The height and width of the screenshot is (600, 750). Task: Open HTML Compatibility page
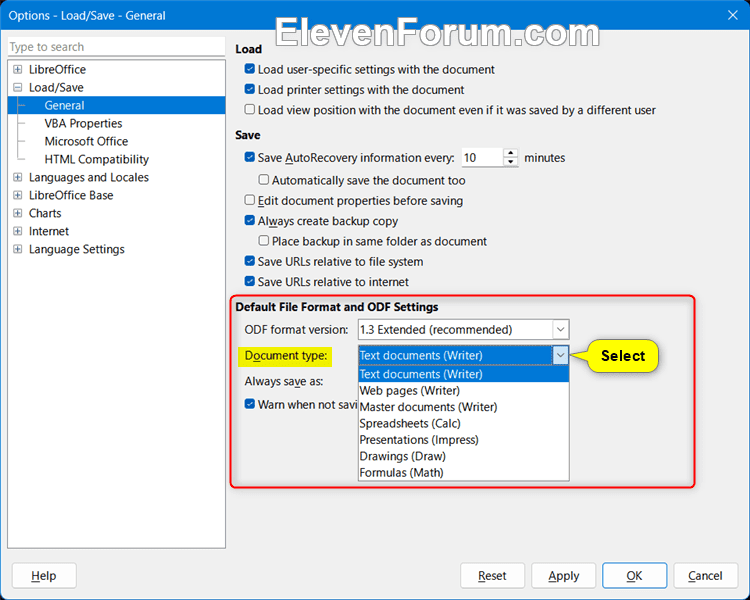click(96, 159)
